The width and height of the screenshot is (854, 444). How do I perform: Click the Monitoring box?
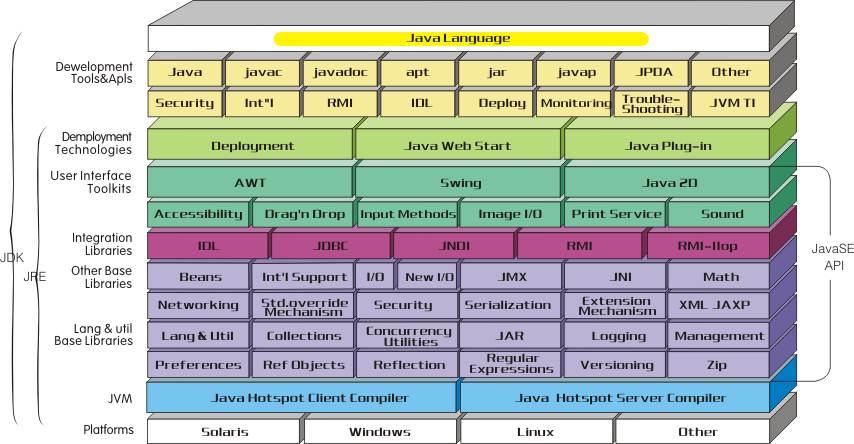(x=574, y=104)
